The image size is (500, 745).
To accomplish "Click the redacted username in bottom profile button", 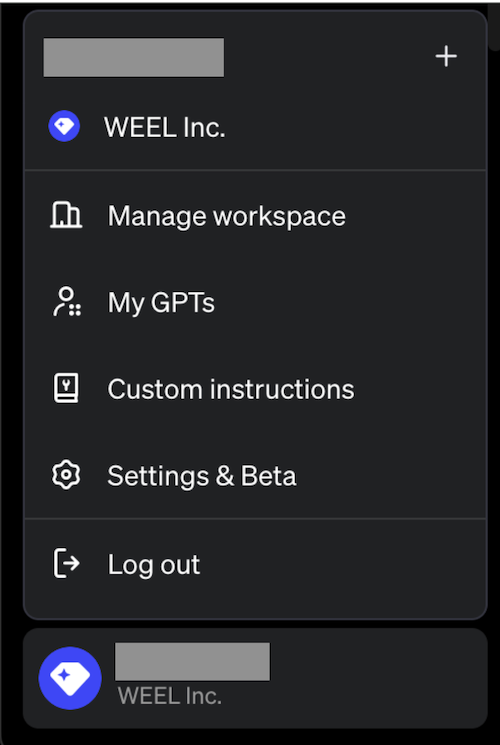I will 192,661.
